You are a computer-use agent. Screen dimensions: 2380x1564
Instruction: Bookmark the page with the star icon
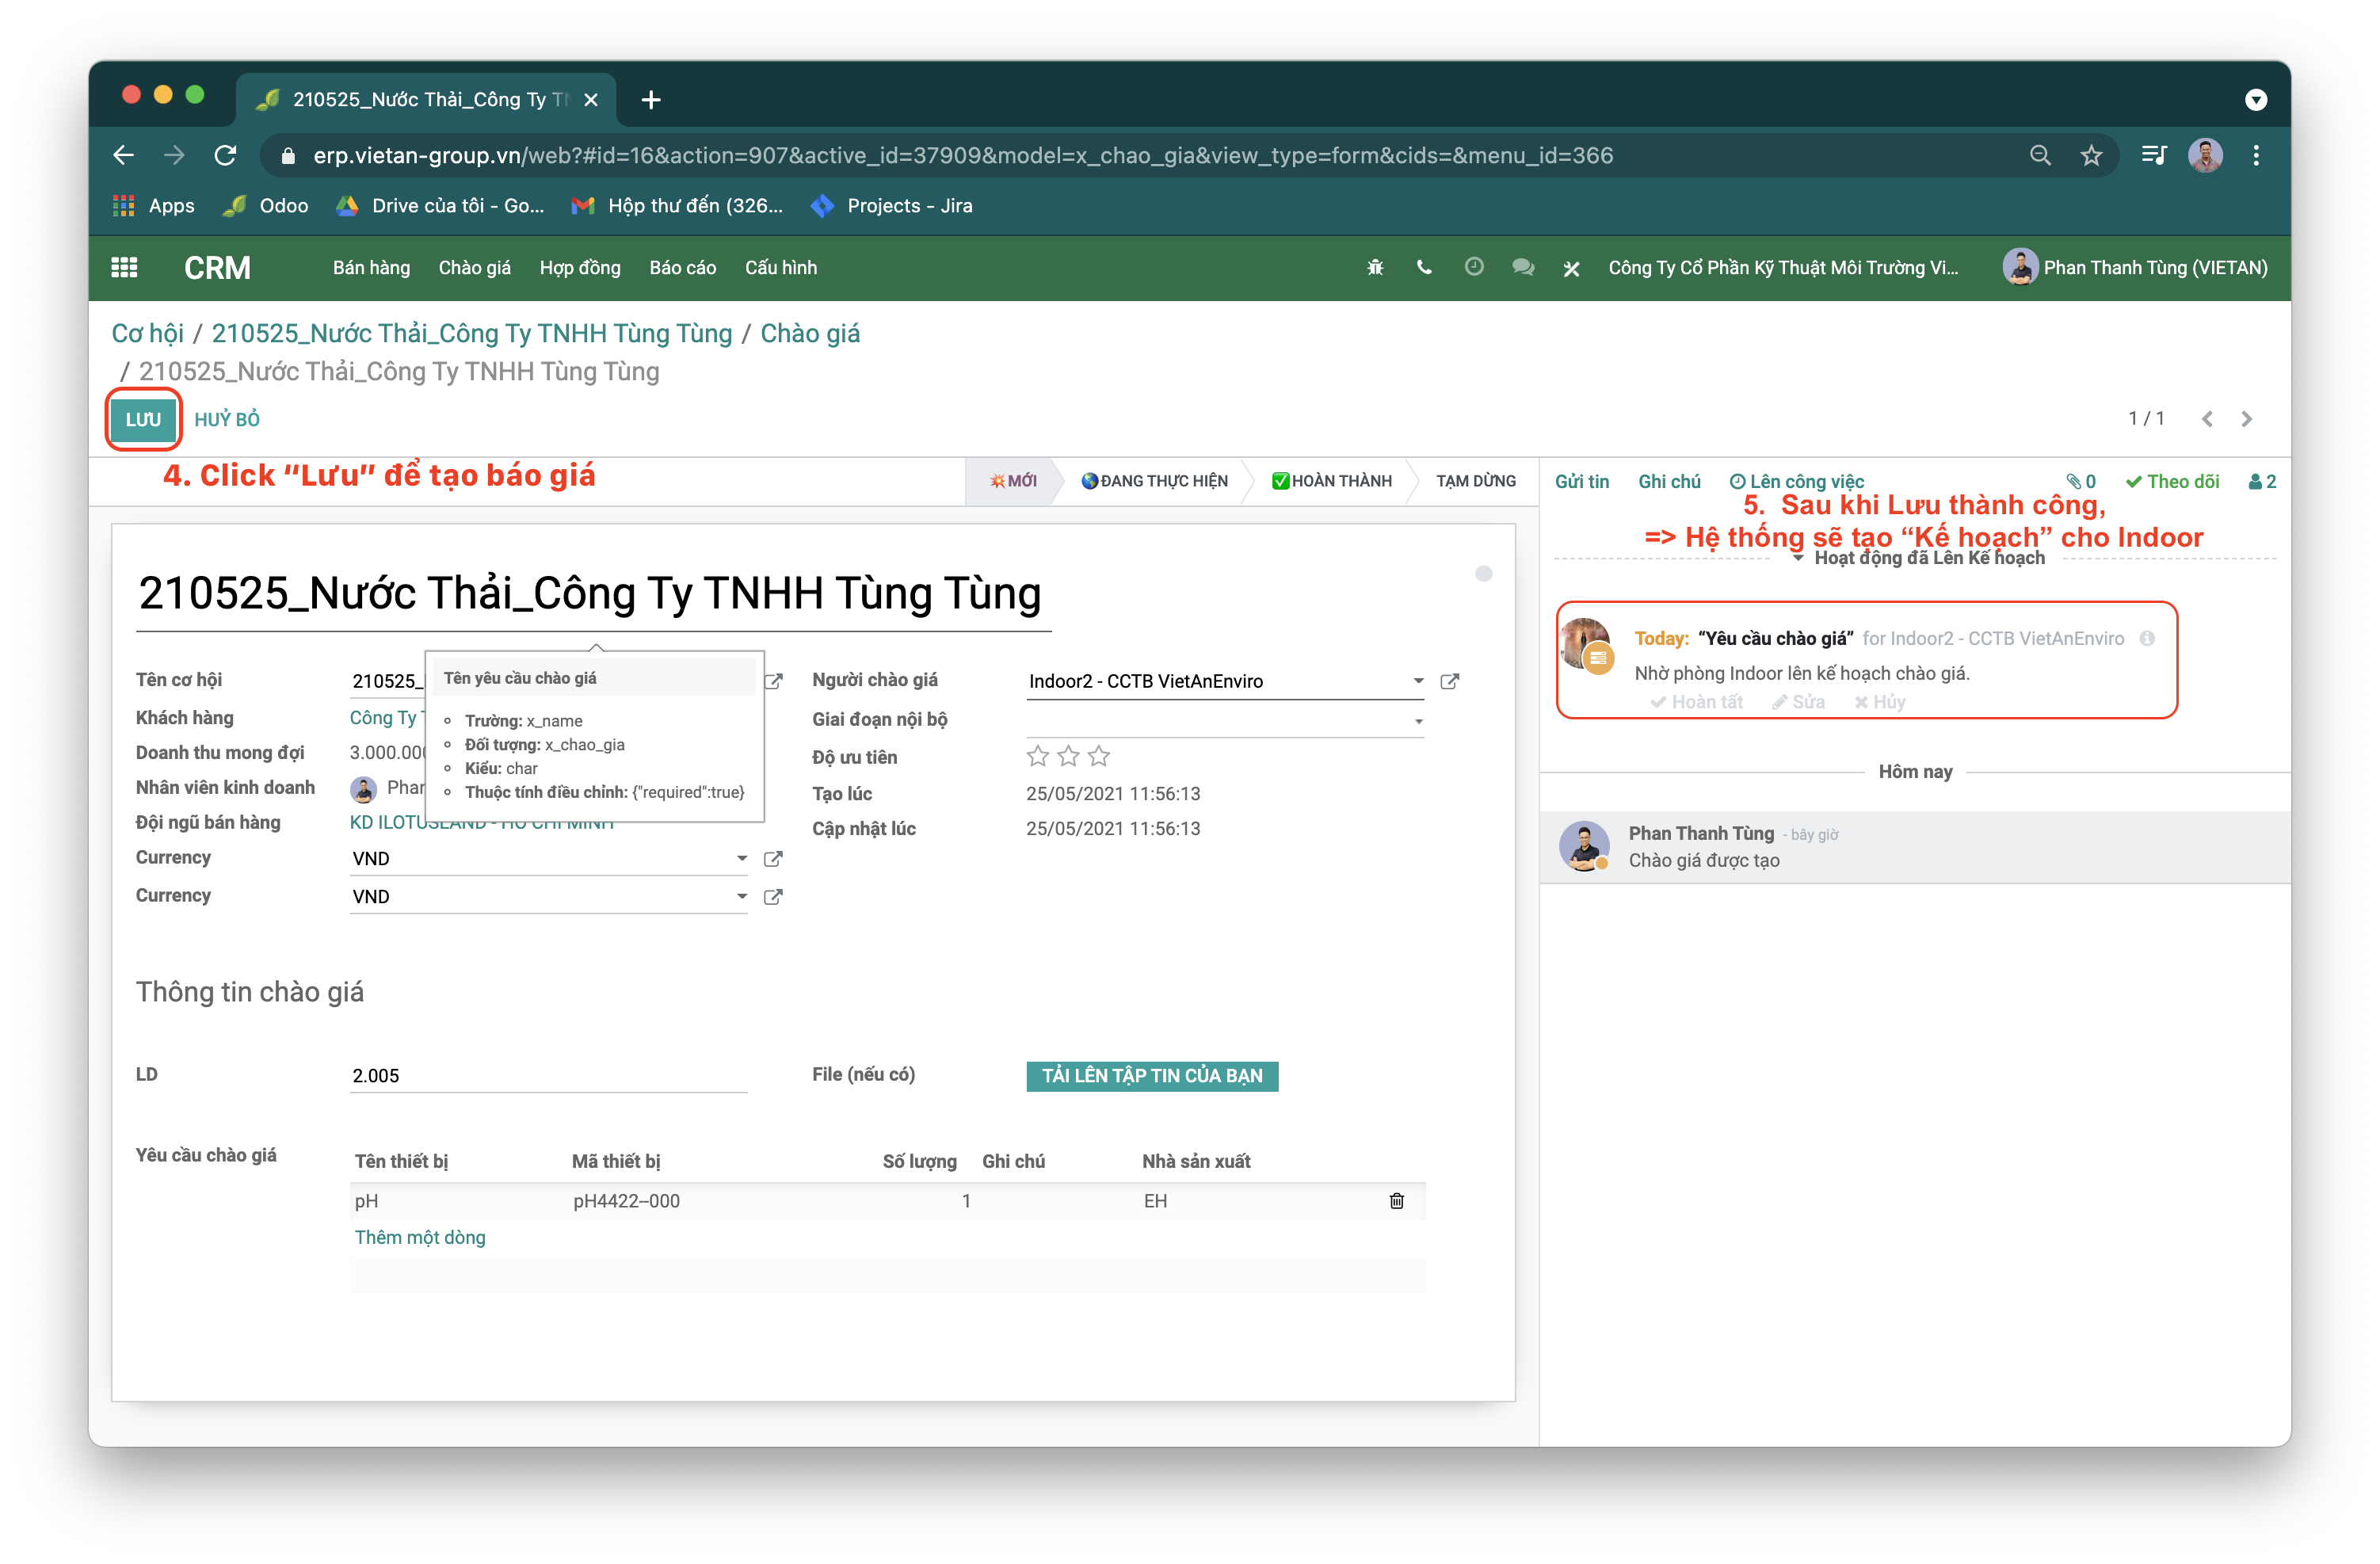[2091, 155]
